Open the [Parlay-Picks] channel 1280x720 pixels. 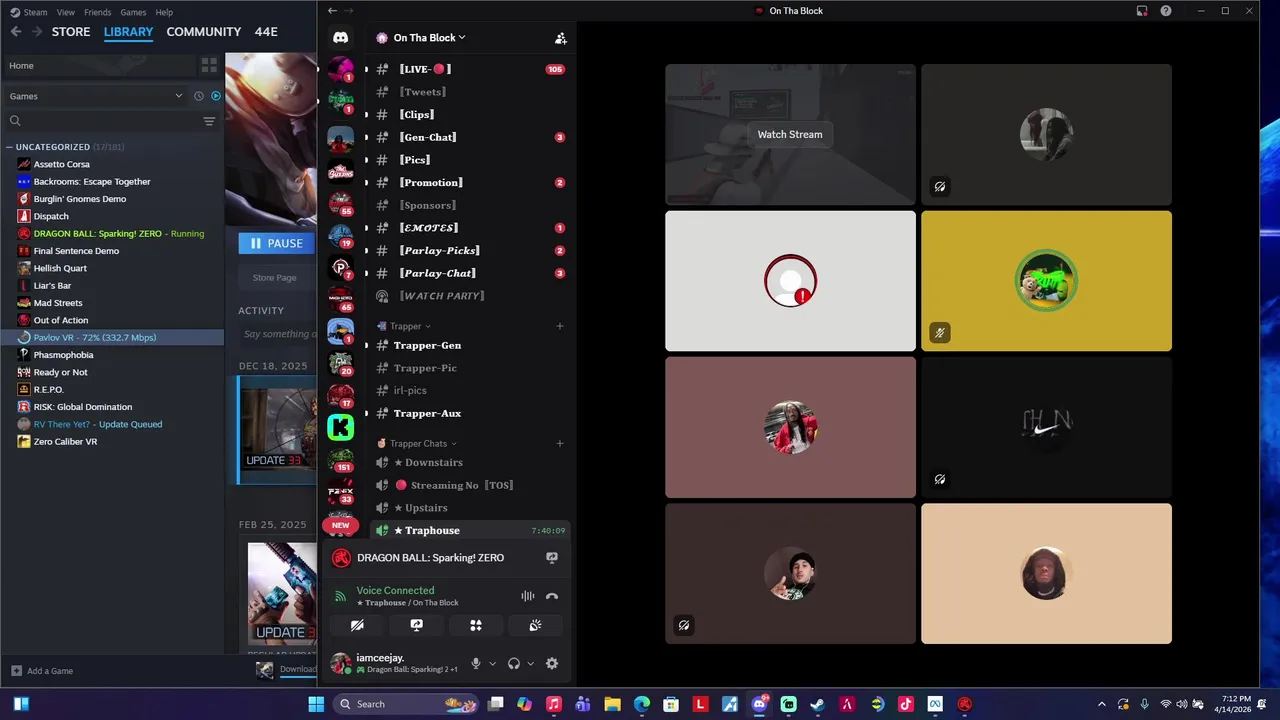(468, 250)
